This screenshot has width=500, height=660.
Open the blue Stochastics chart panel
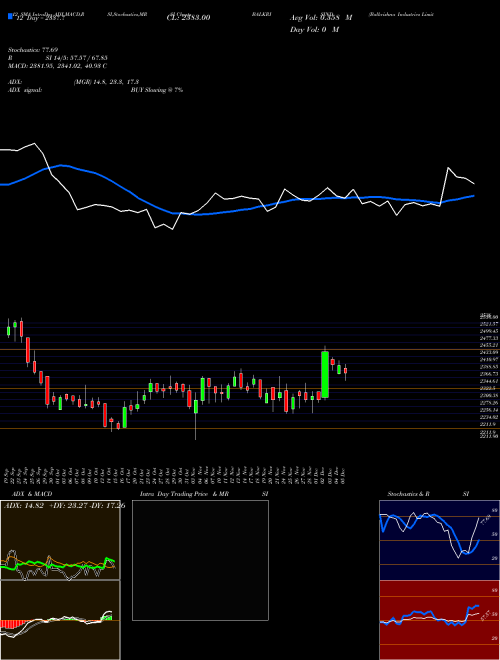point(439,540)
